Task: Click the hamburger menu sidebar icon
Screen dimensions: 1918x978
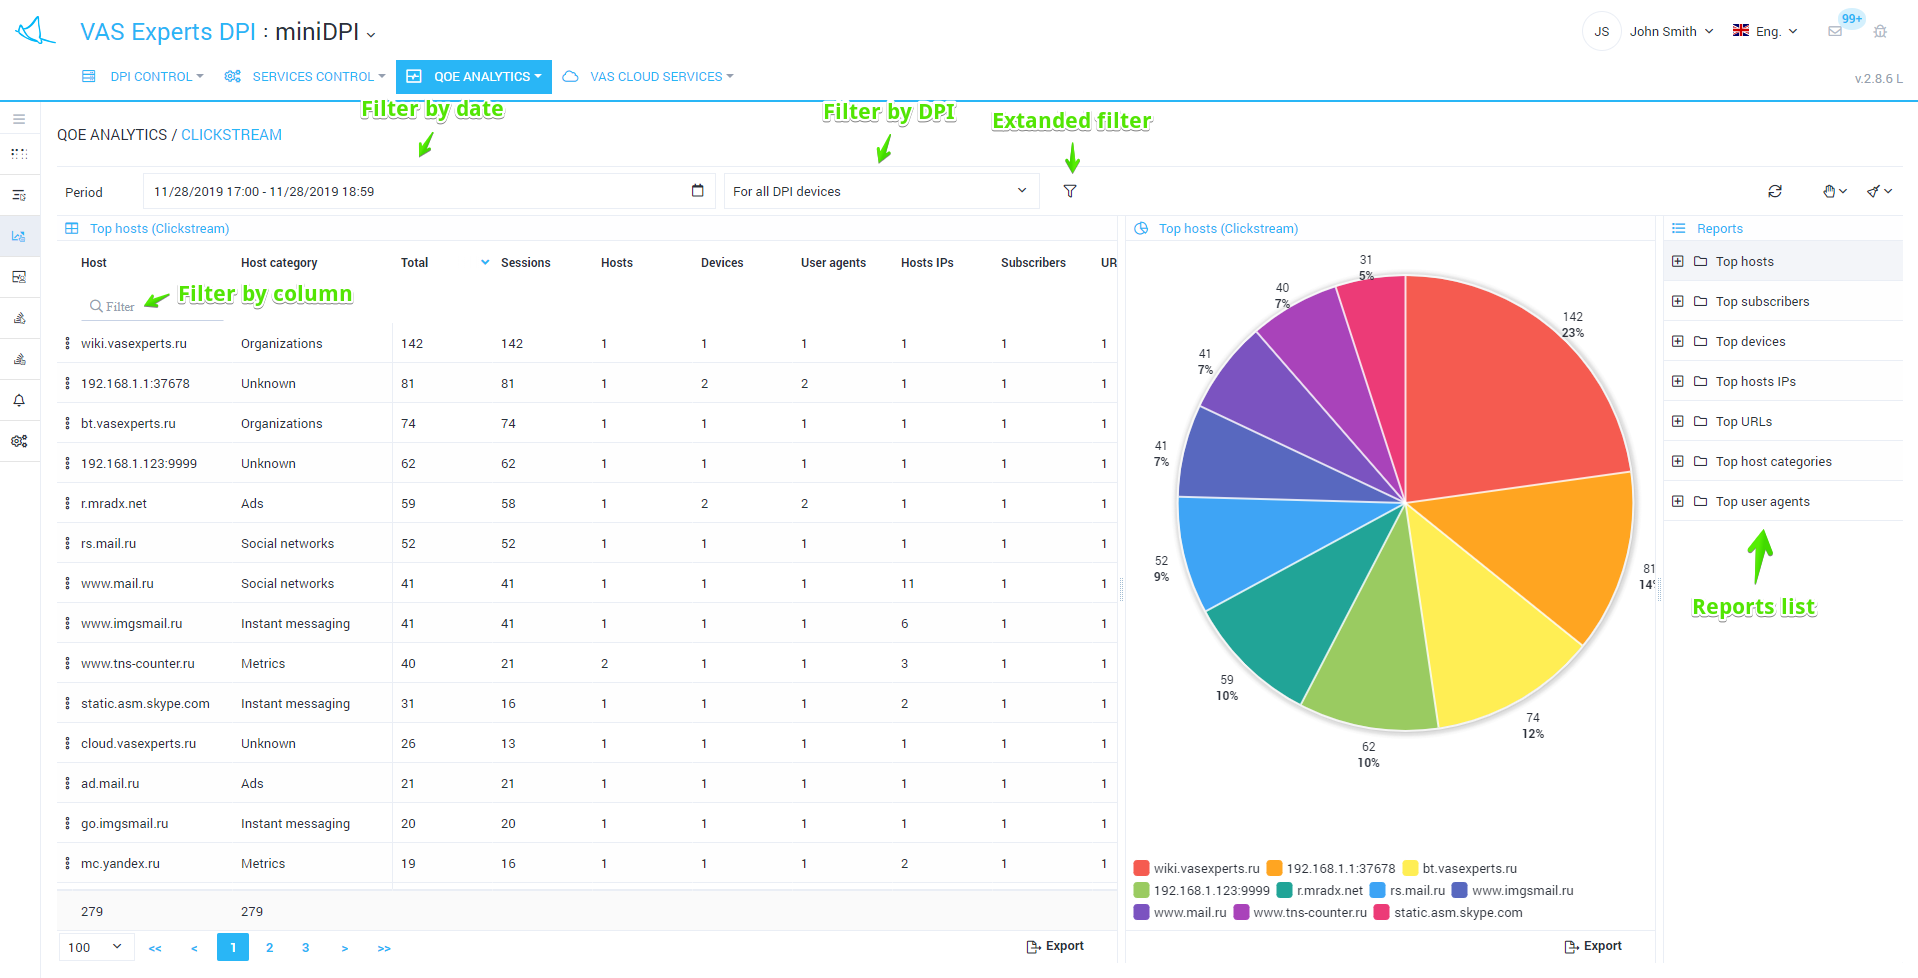Action: tap(19, 119)
